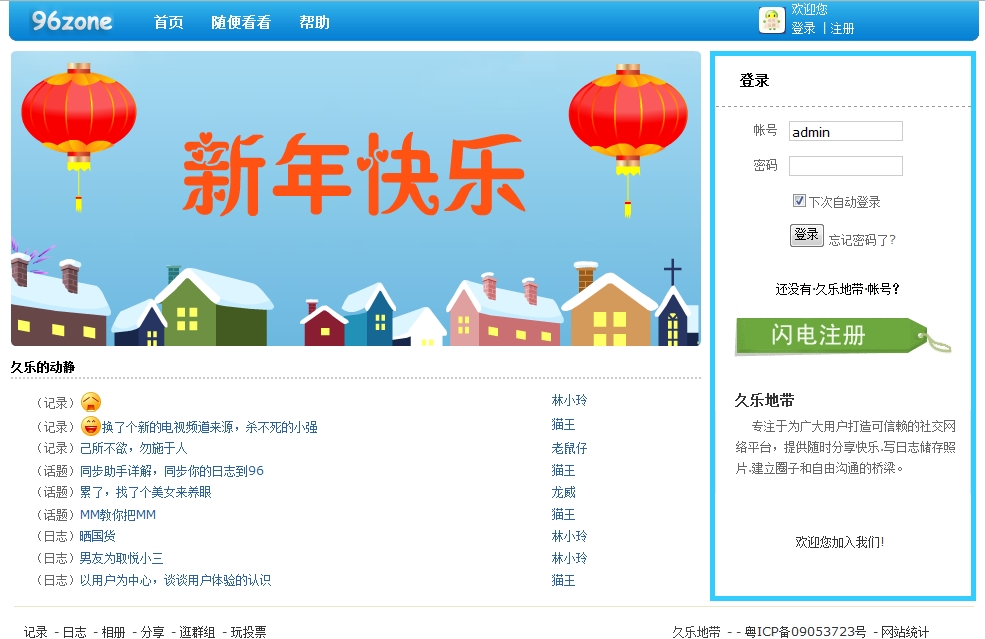Click the 96zone logo

(72, 21)
